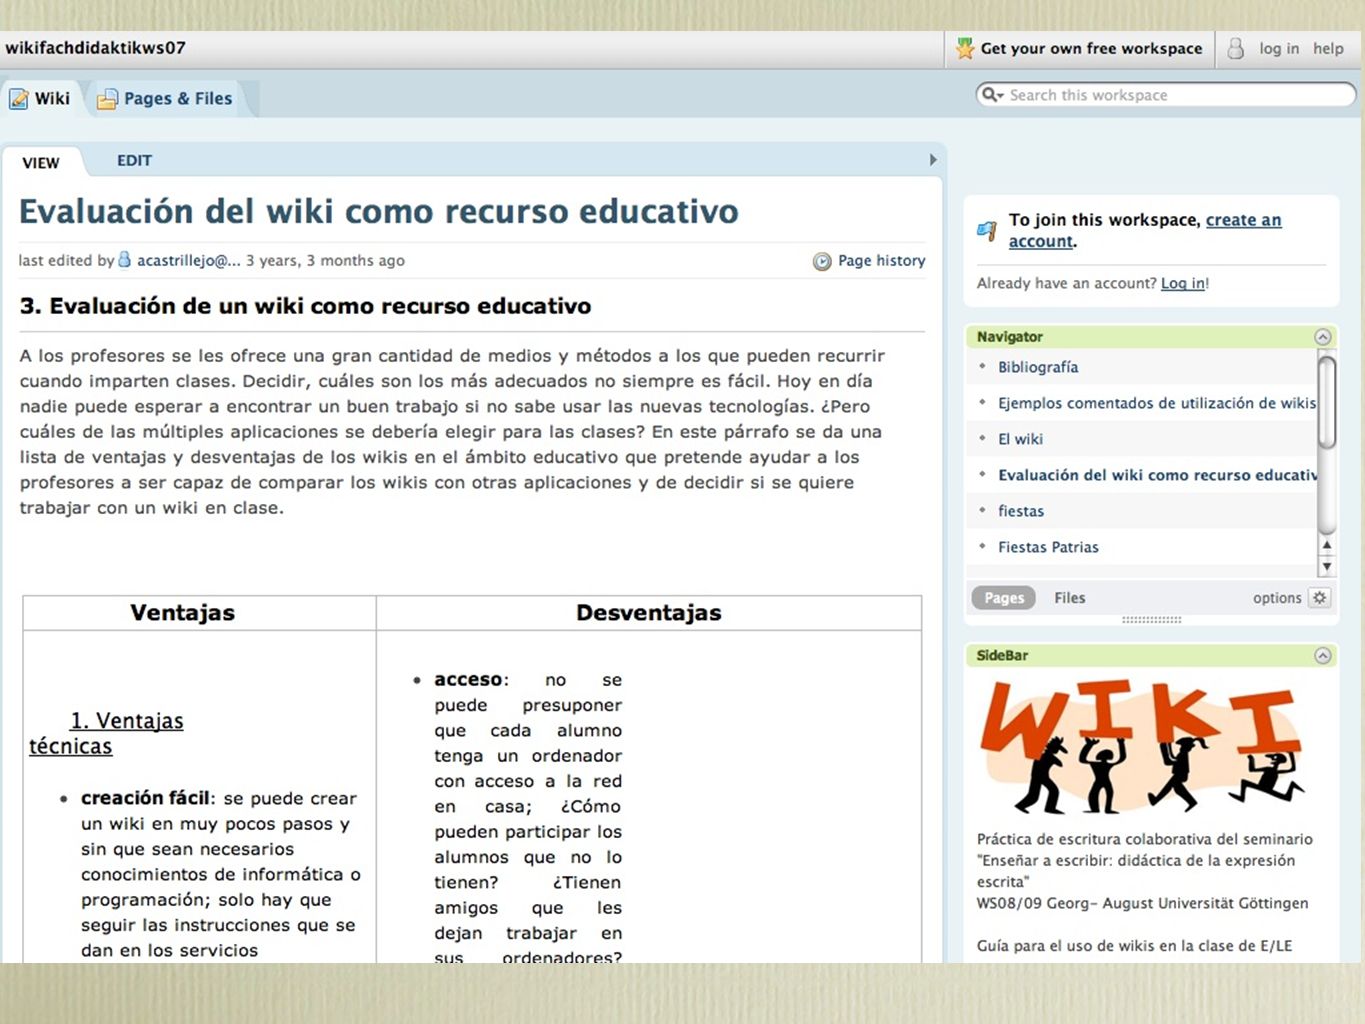Click the bold word acceso in Desventajas
Viewport: 1365px width, 1024px height.
(468, 680)
